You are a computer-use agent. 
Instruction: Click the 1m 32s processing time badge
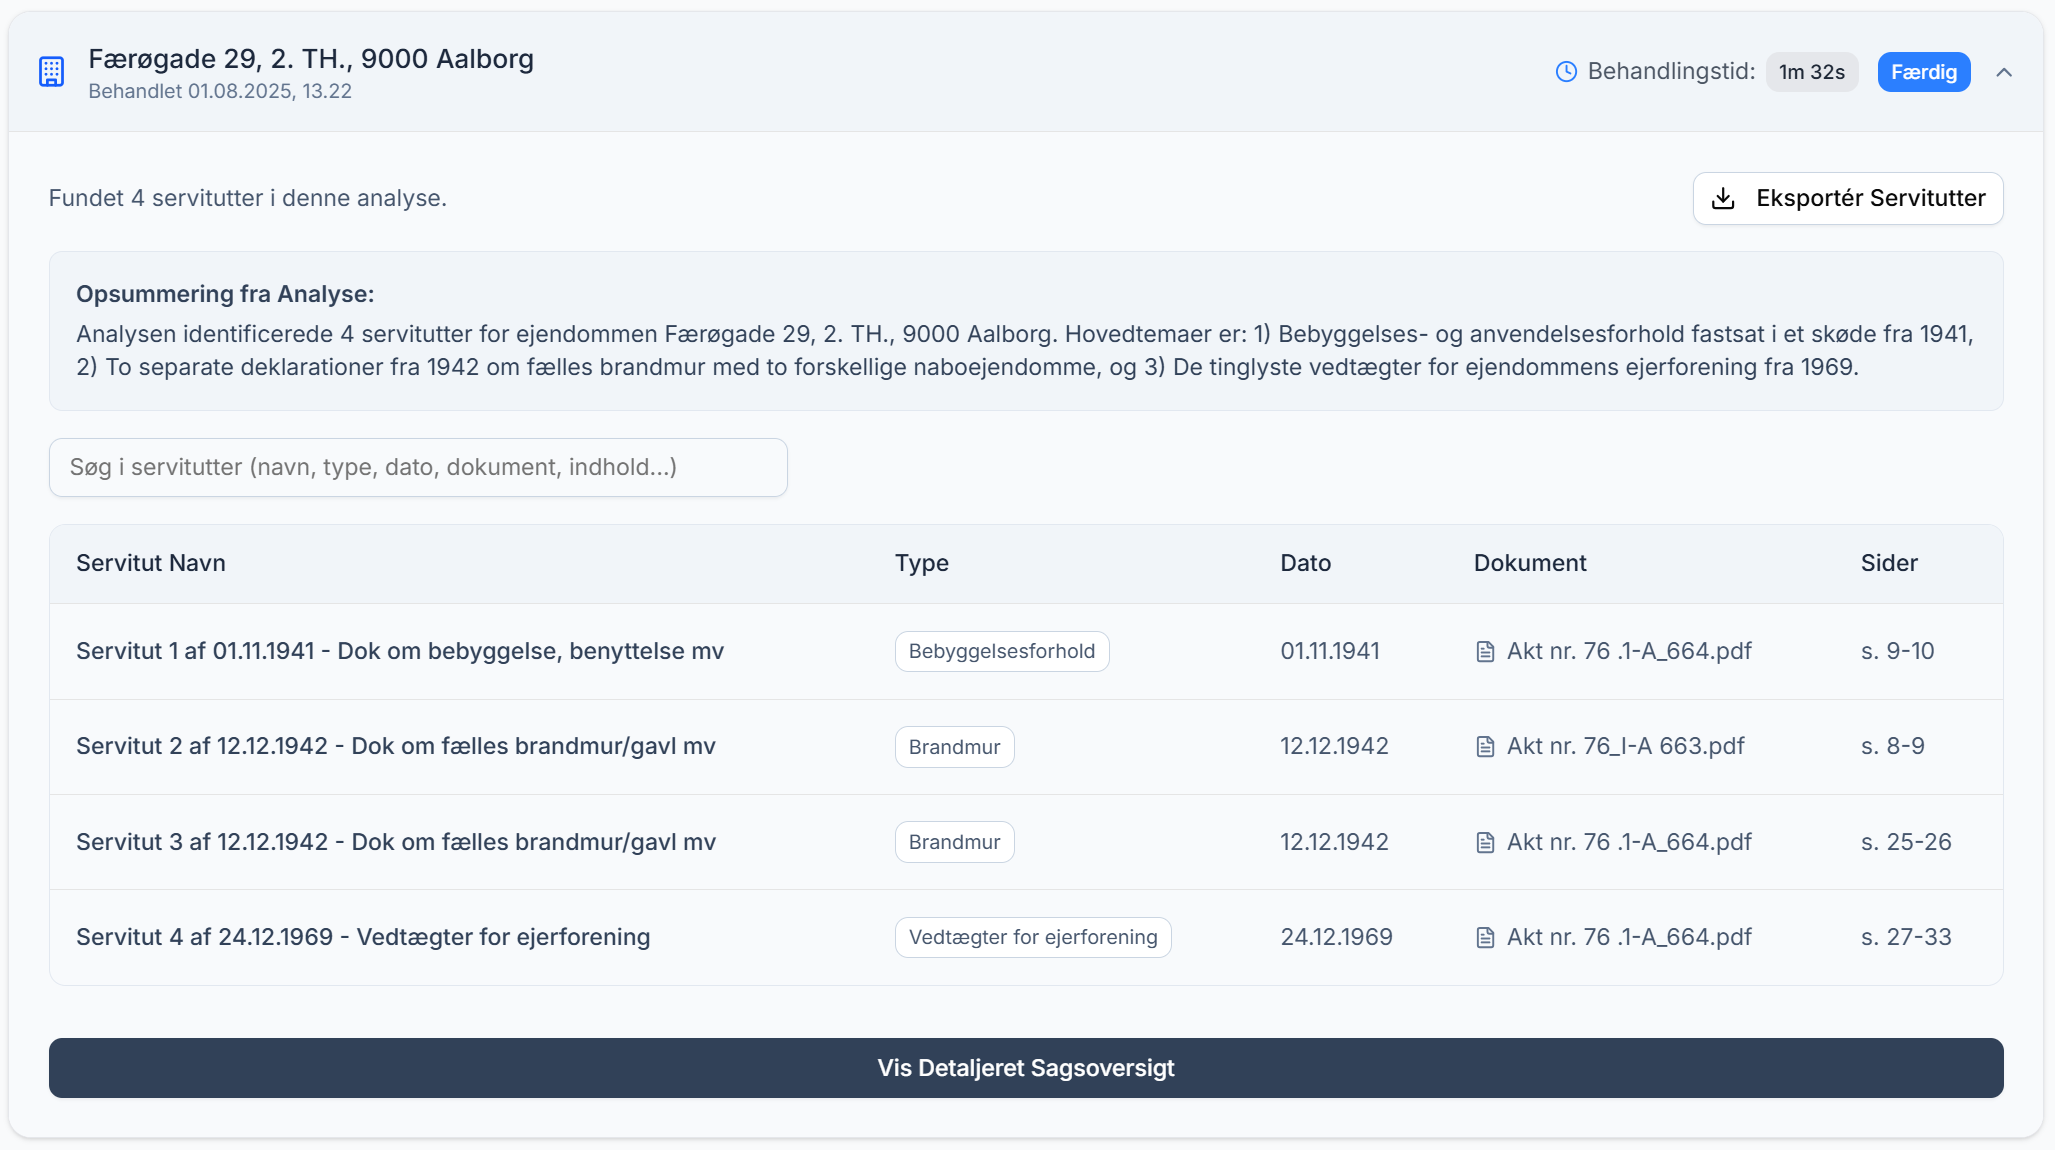(x=1811, y=71)
